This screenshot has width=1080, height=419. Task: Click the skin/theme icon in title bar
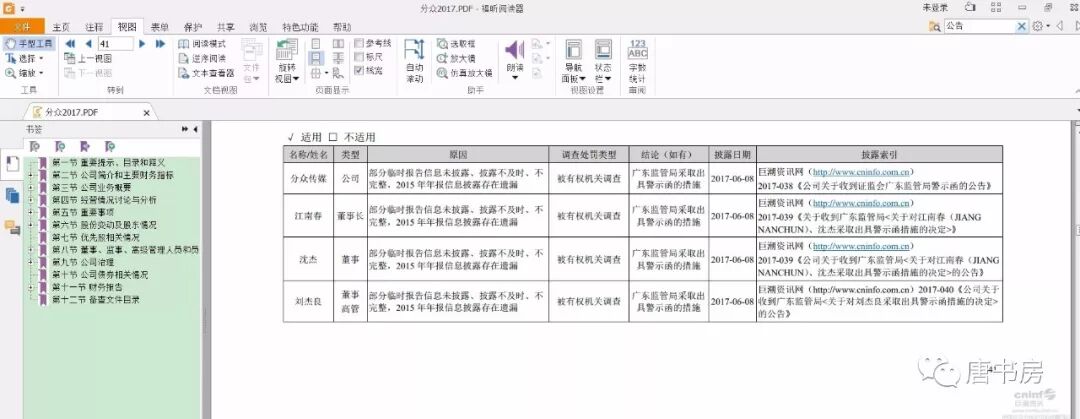pyautogui.click(x=970, y=7)
